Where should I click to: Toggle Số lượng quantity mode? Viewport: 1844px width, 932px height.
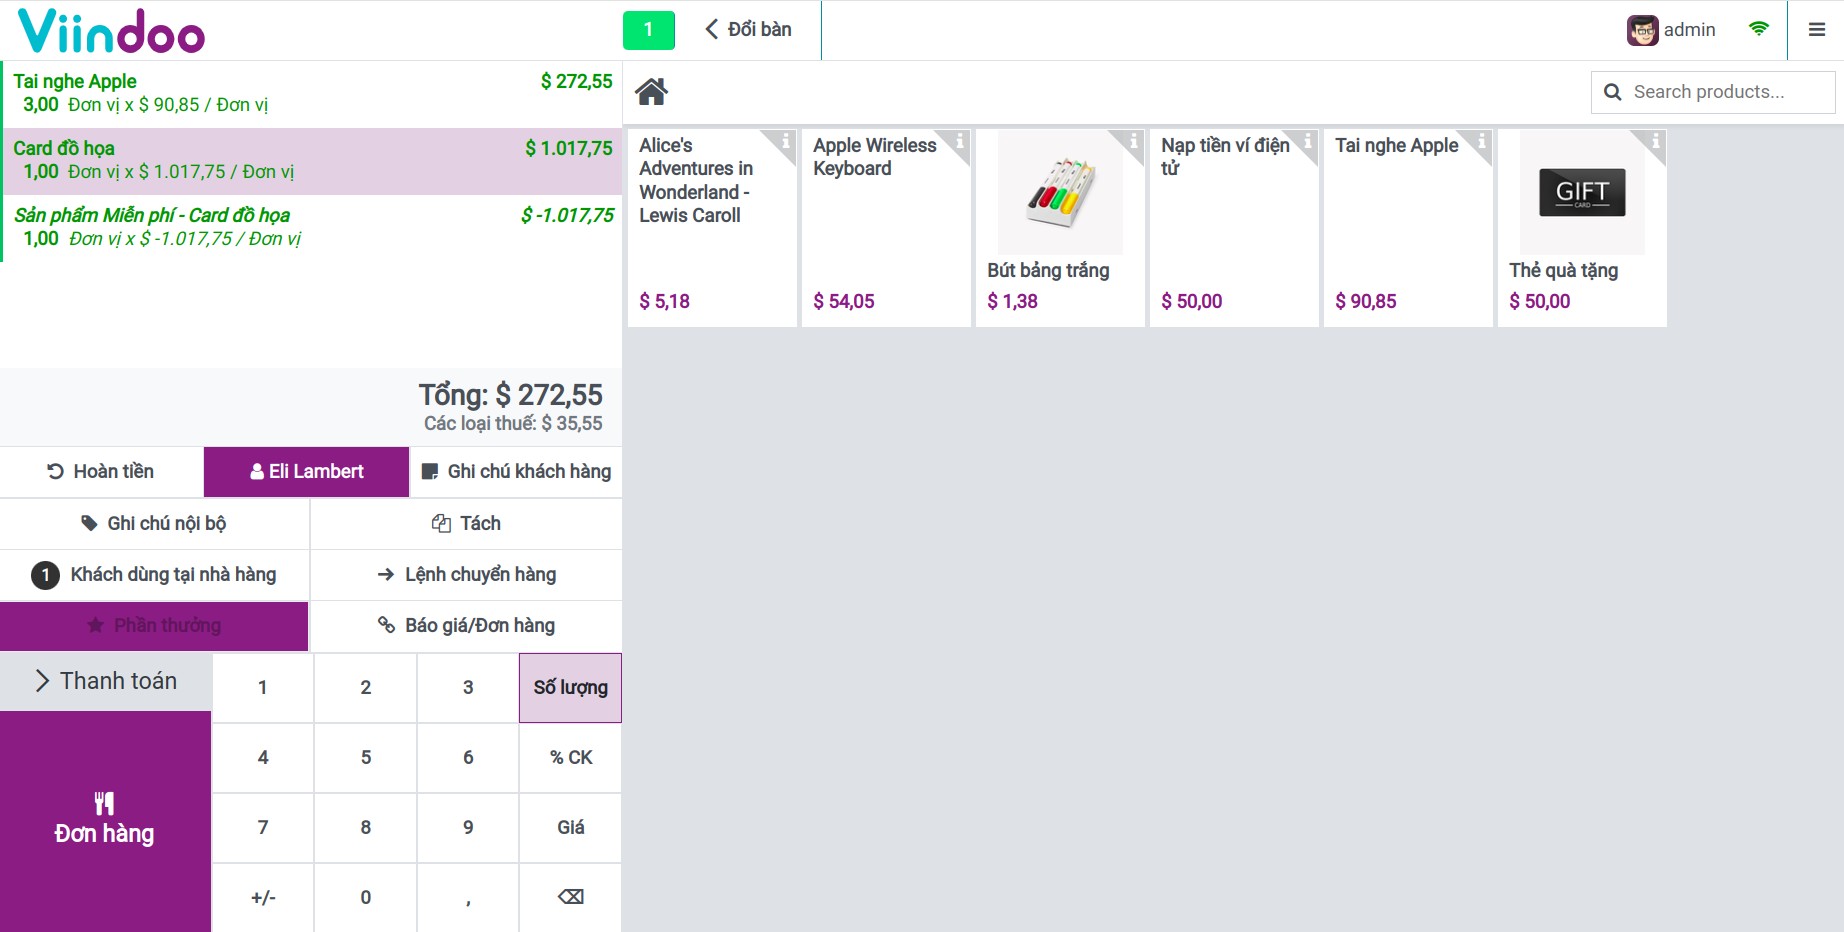(x=570, y=688)
